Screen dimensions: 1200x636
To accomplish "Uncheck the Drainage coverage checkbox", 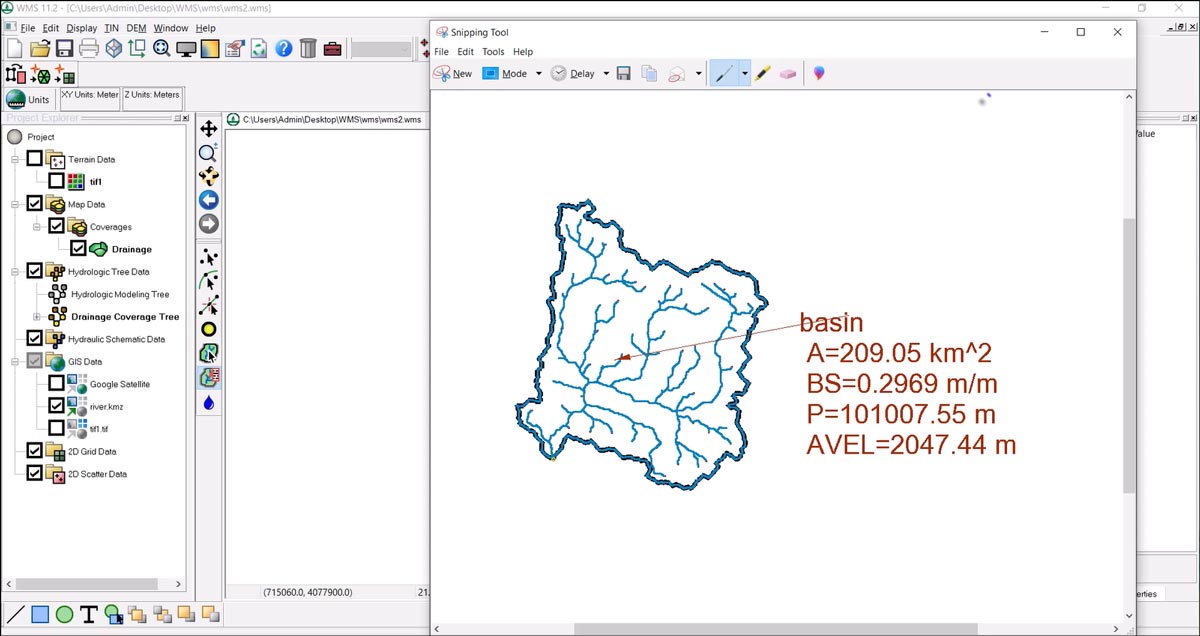I will 79,249.
